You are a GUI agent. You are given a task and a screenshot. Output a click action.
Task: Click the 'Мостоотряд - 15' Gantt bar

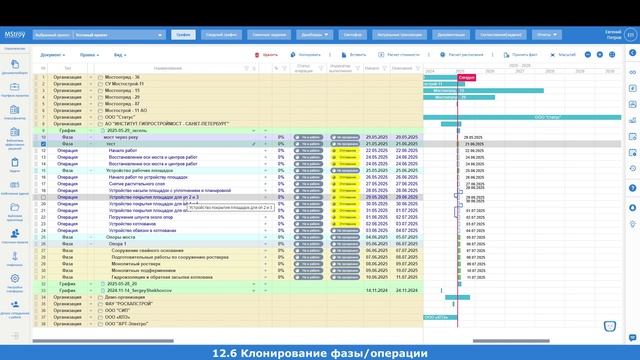pyautogui.click(x=484, y=91)
